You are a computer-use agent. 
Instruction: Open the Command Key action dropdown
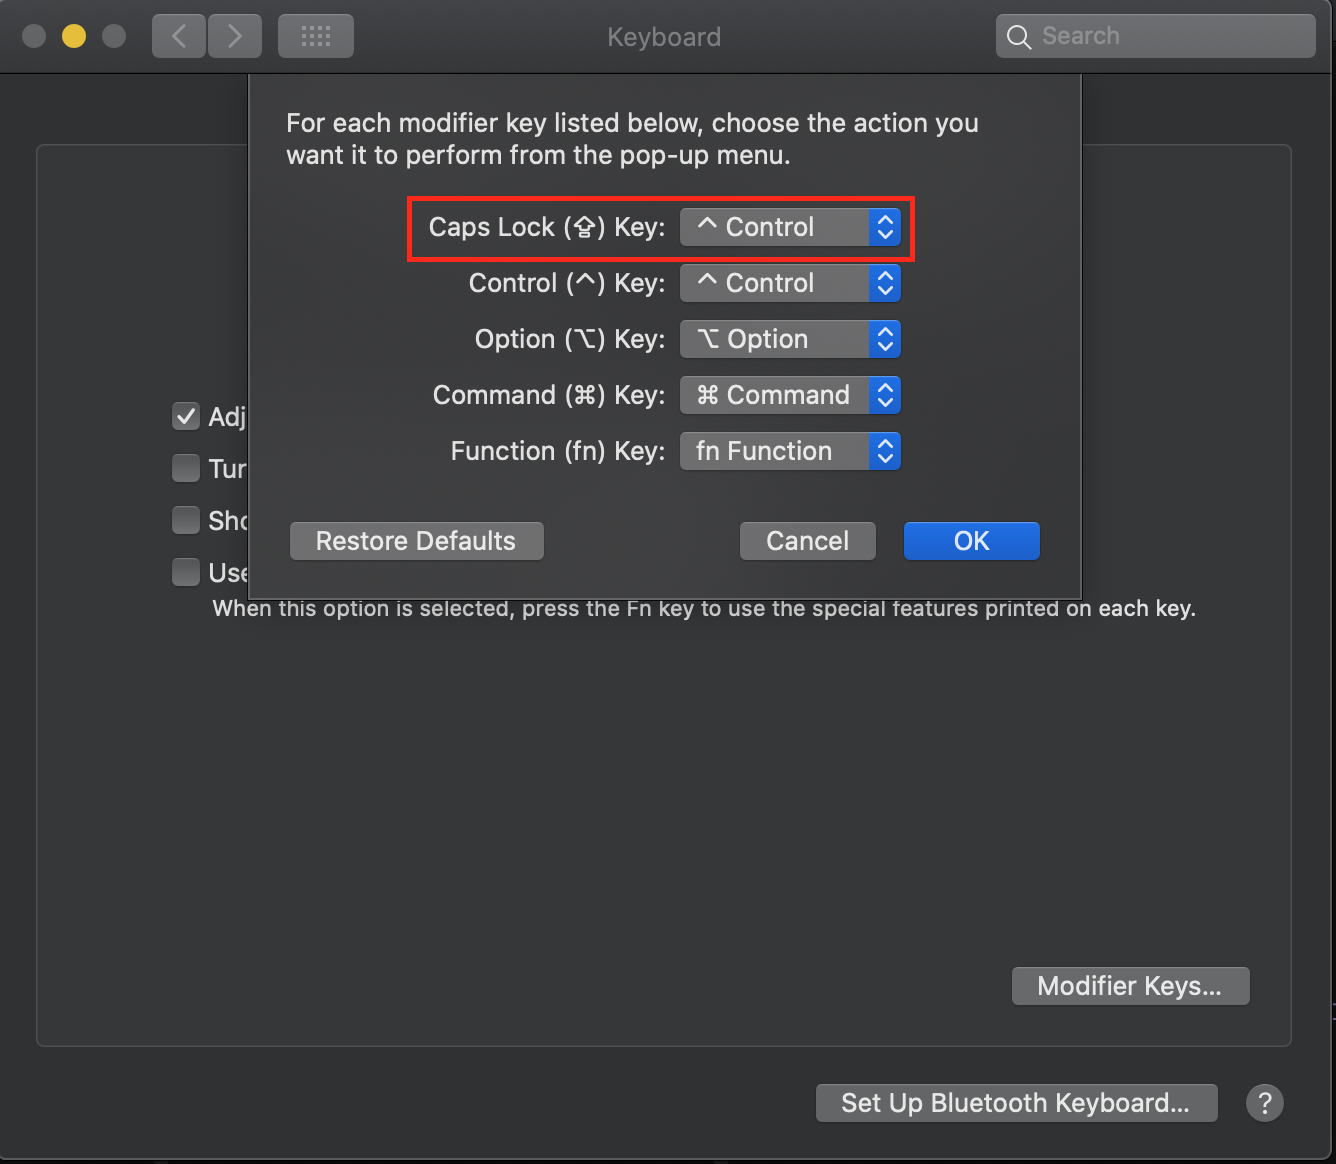click(790, 395)
